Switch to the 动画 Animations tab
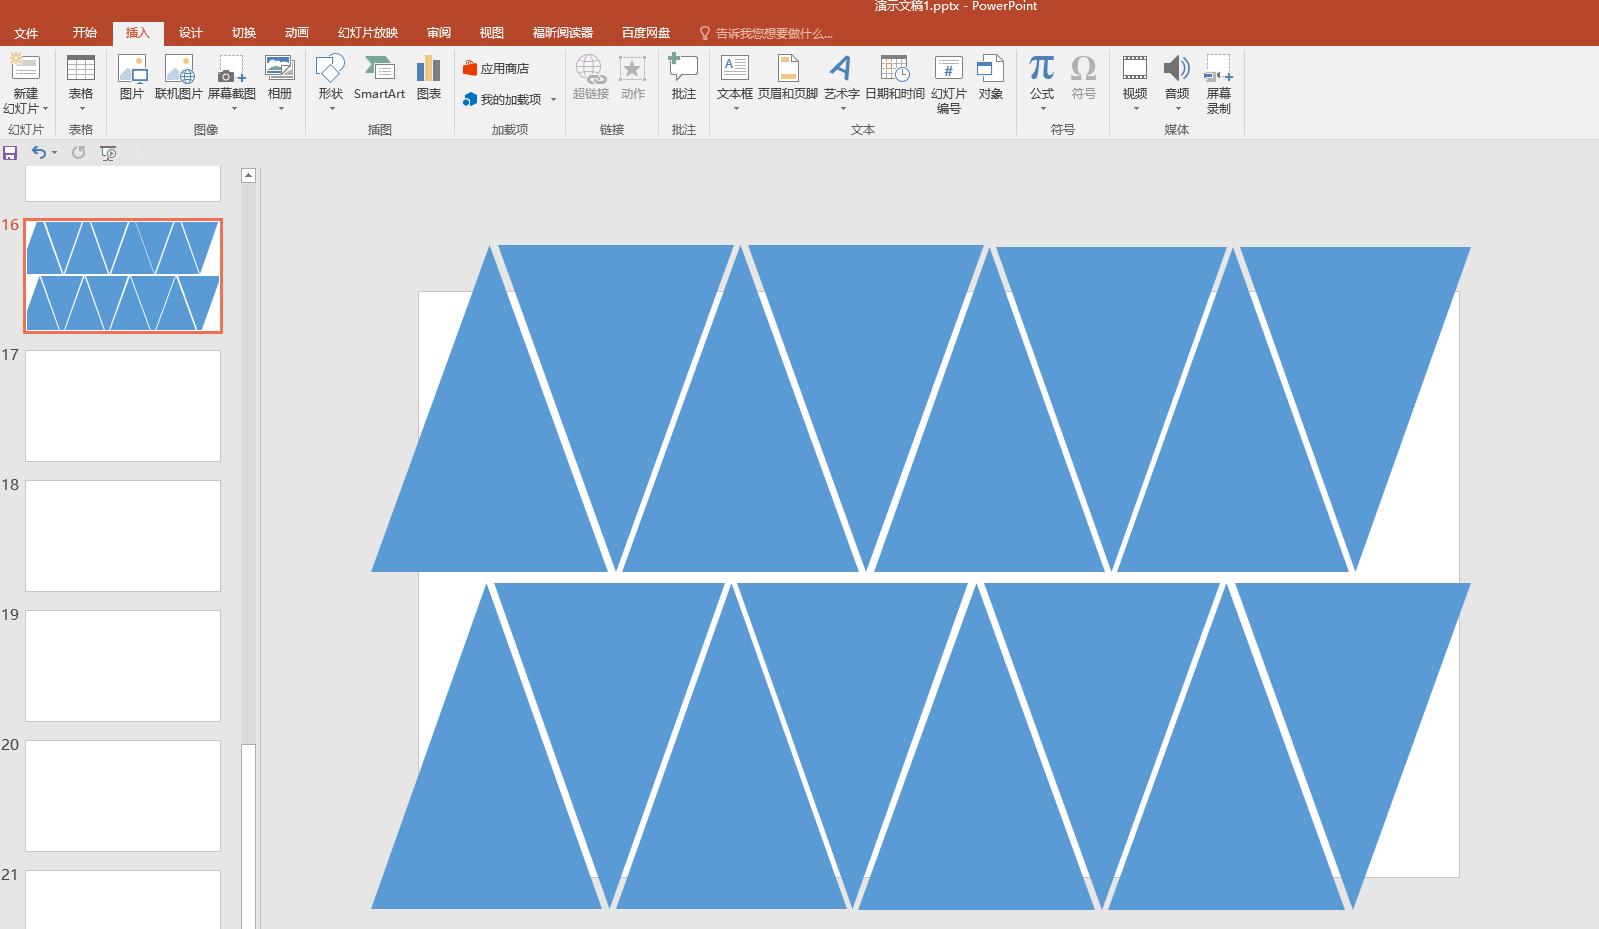1599x929 pixels. 297,33
